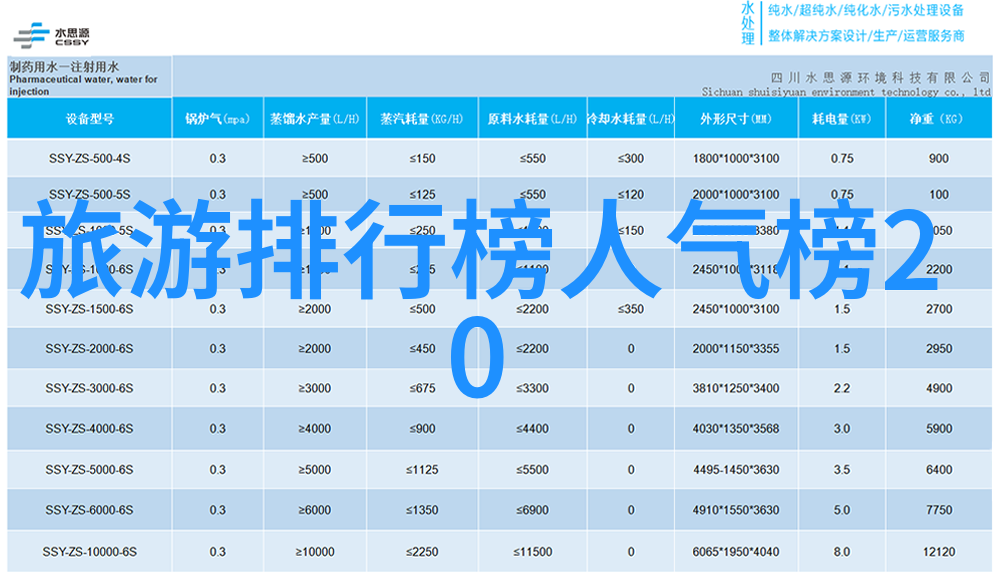1000x581 pixels.
Task: Select the 'SSY-ZS-500-4S' model cell
Action: point(89,158)
